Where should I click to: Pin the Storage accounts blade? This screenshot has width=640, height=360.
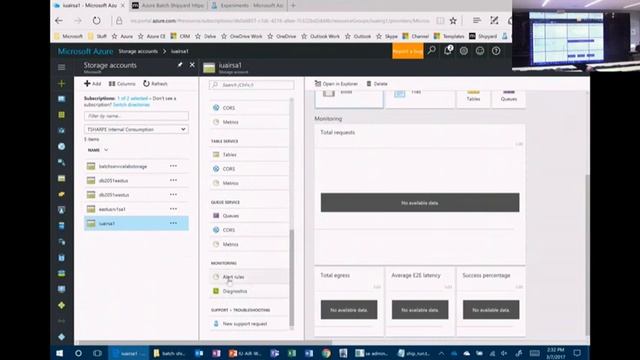pos(180,65)
